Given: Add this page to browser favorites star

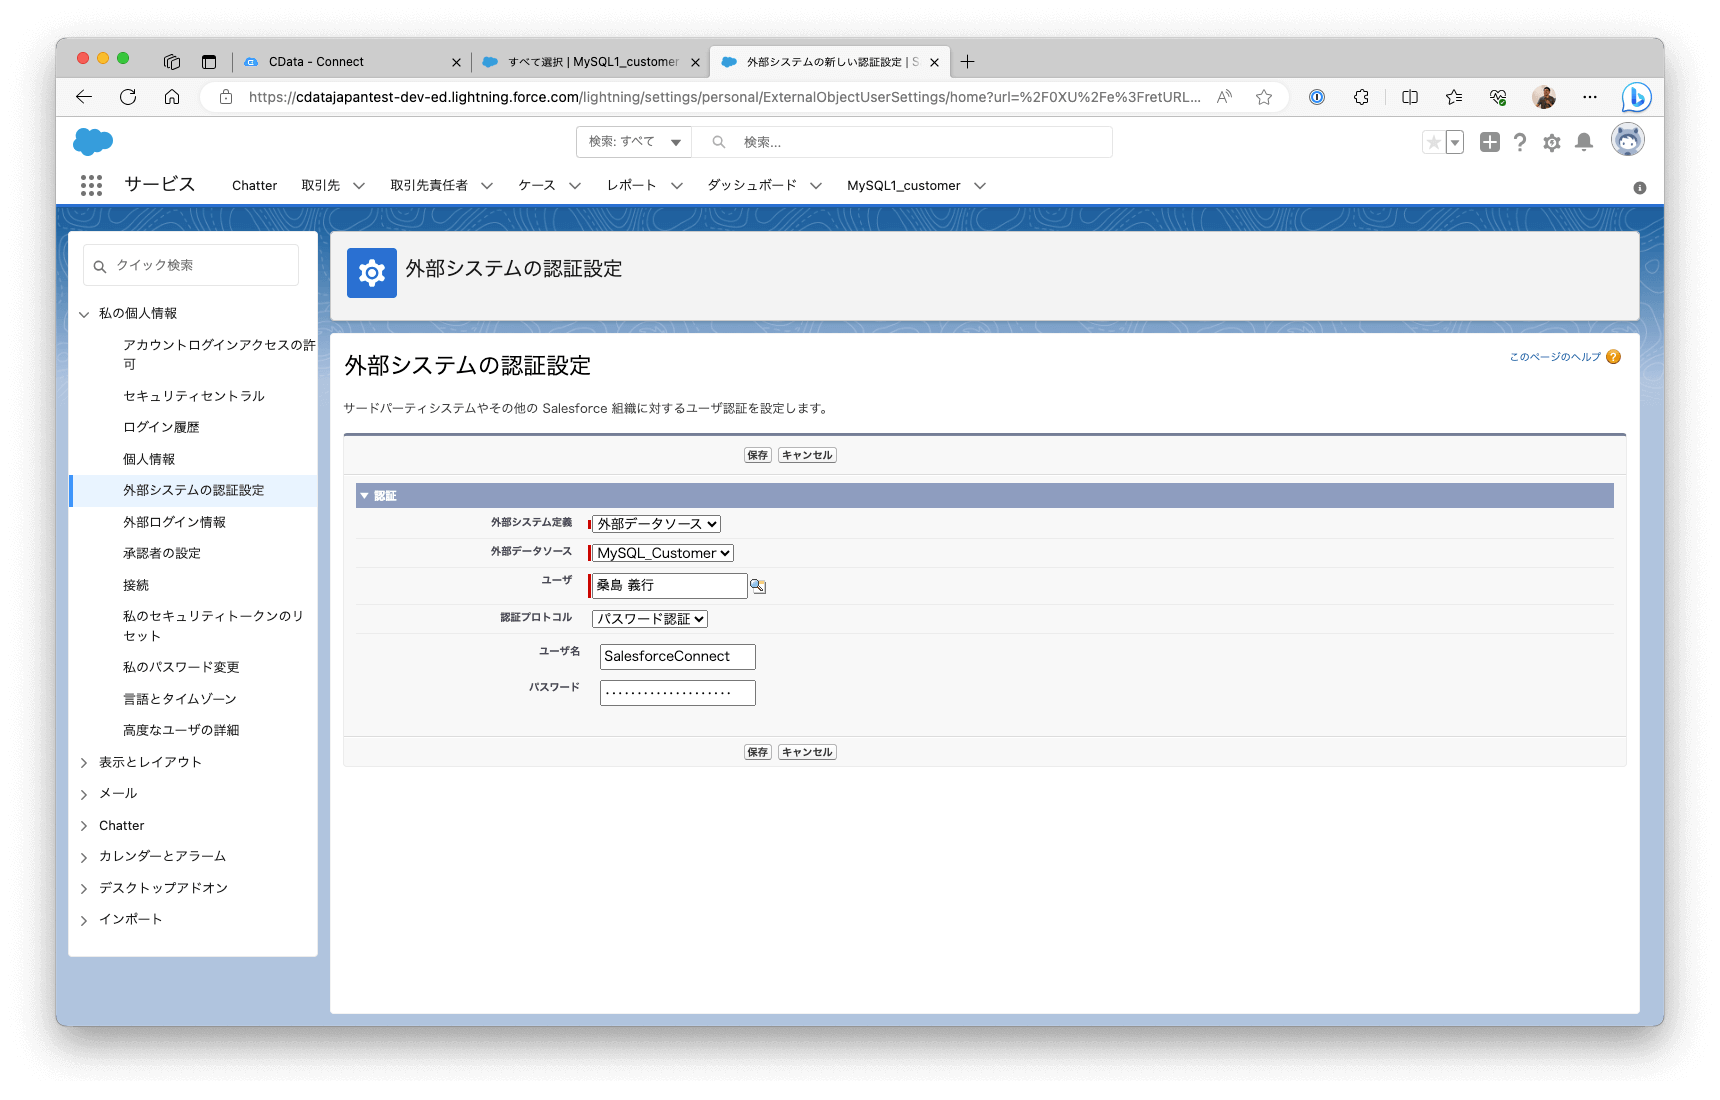Looking at the screenshot, I should (x=1264, y=97).
